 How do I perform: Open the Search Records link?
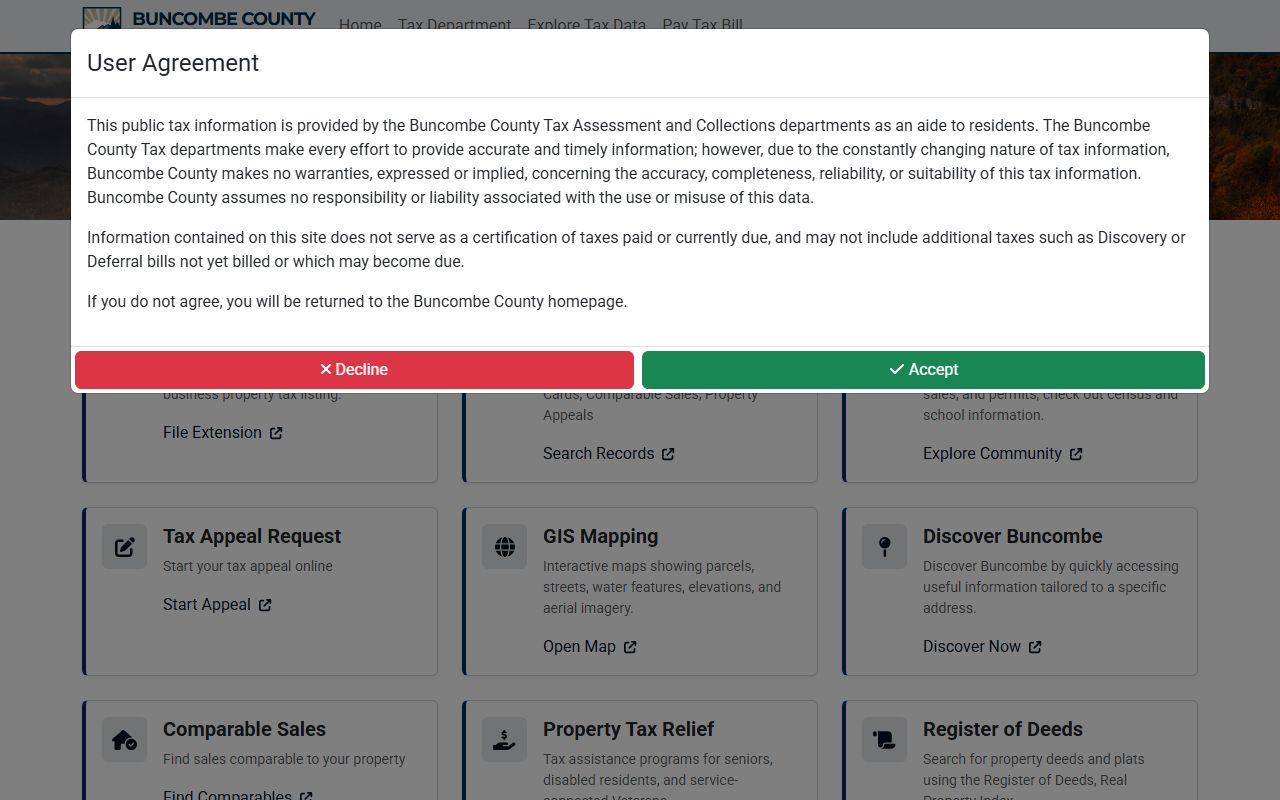click(598, 453)
